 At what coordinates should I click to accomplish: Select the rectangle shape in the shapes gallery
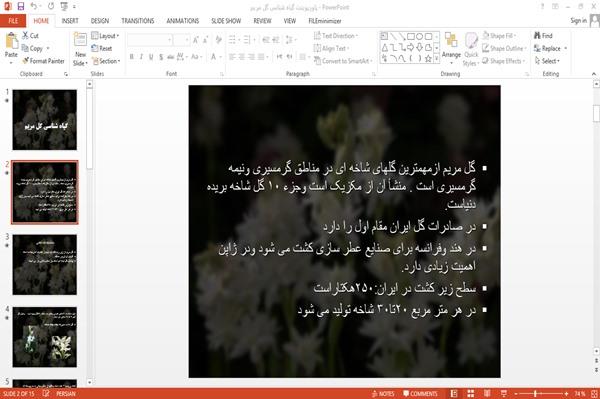tap(411, 37)
